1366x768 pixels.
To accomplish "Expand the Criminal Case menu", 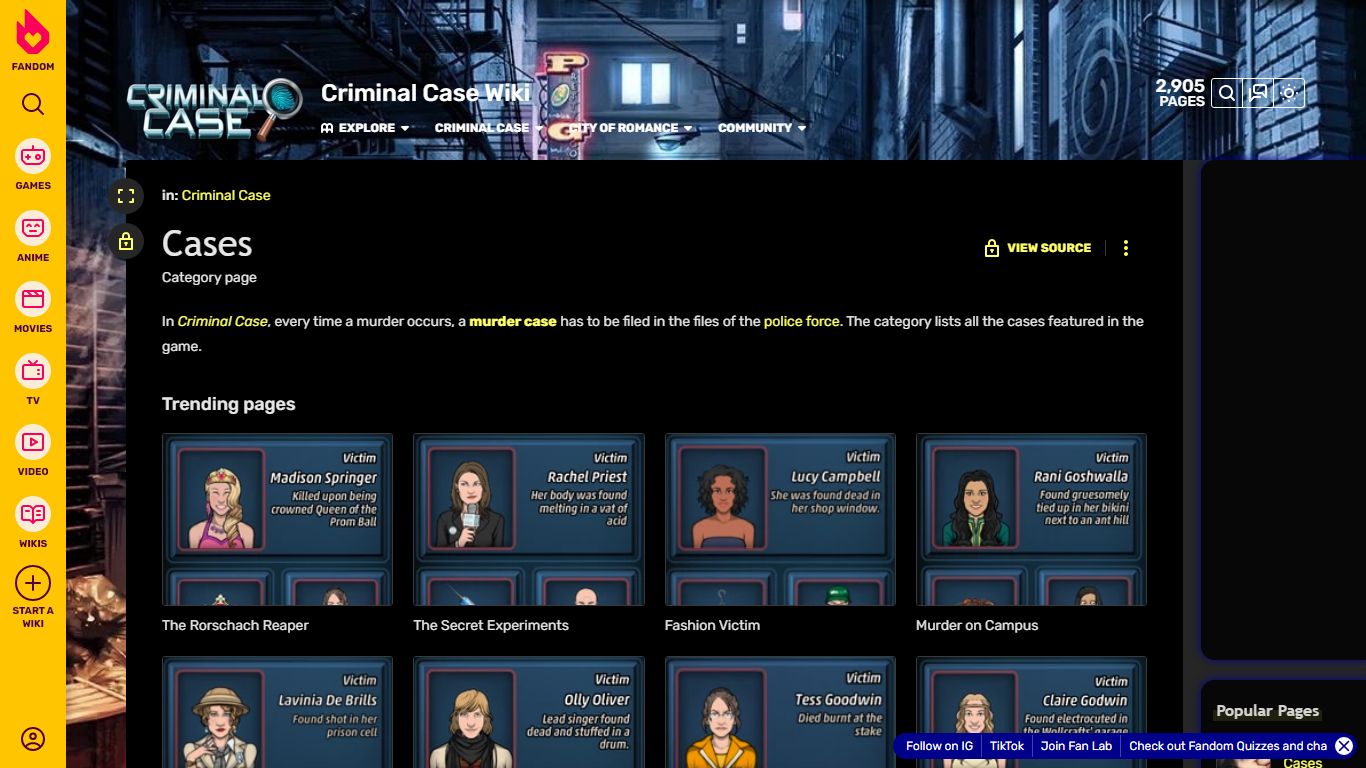I will click(489, 128).
